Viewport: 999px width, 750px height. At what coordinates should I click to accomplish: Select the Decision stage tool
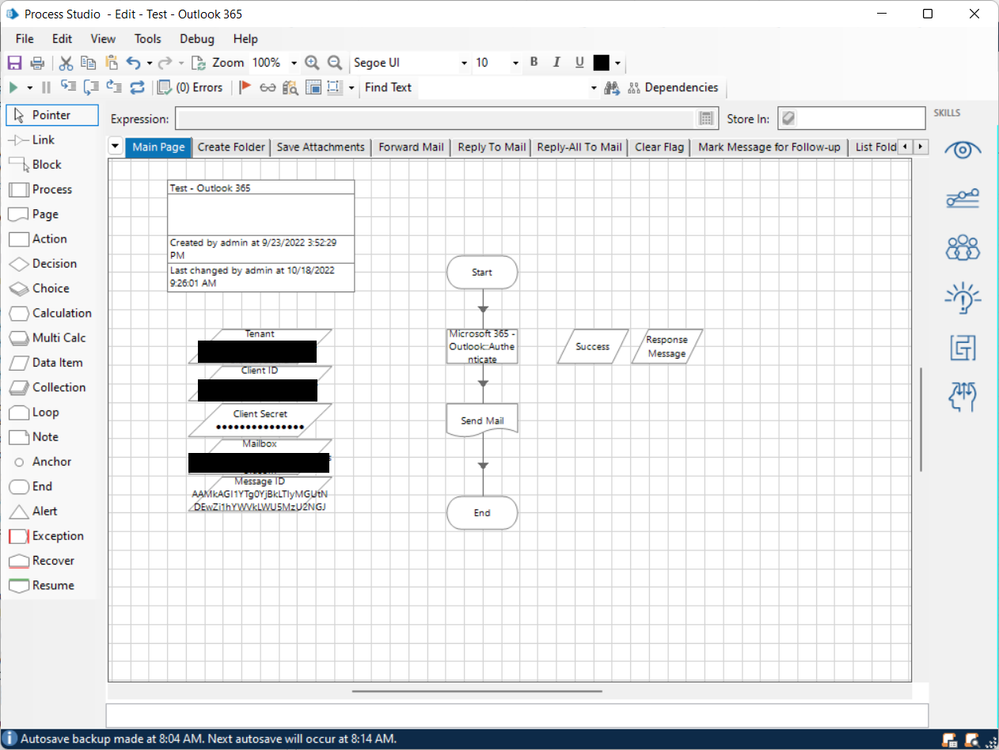(43, 264)
